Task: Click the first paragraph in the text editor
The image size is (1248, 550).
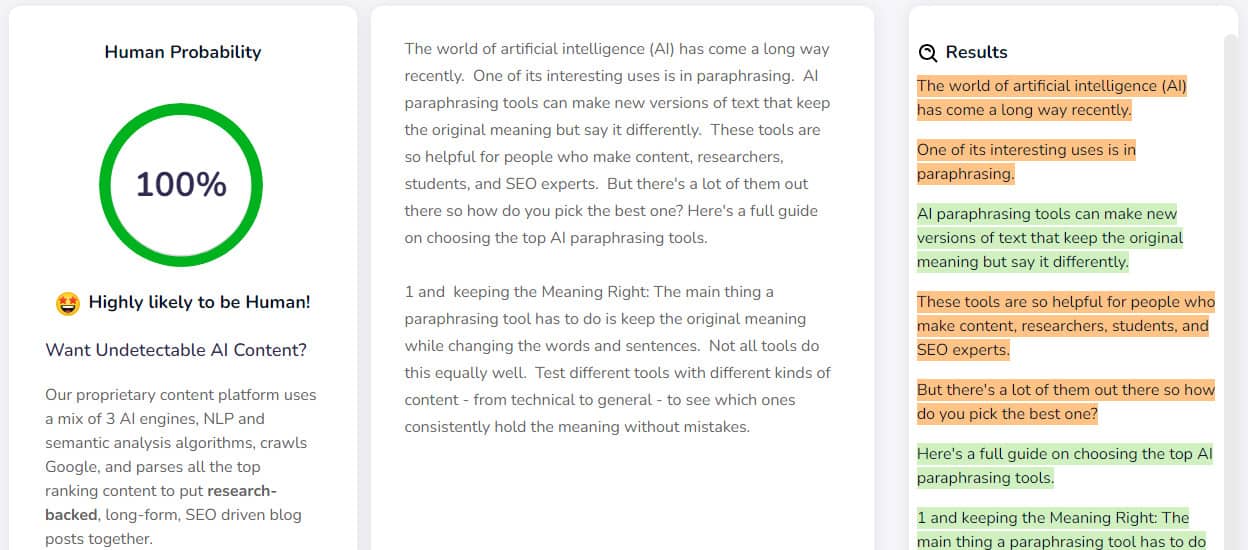Action: tap(617, 143)
